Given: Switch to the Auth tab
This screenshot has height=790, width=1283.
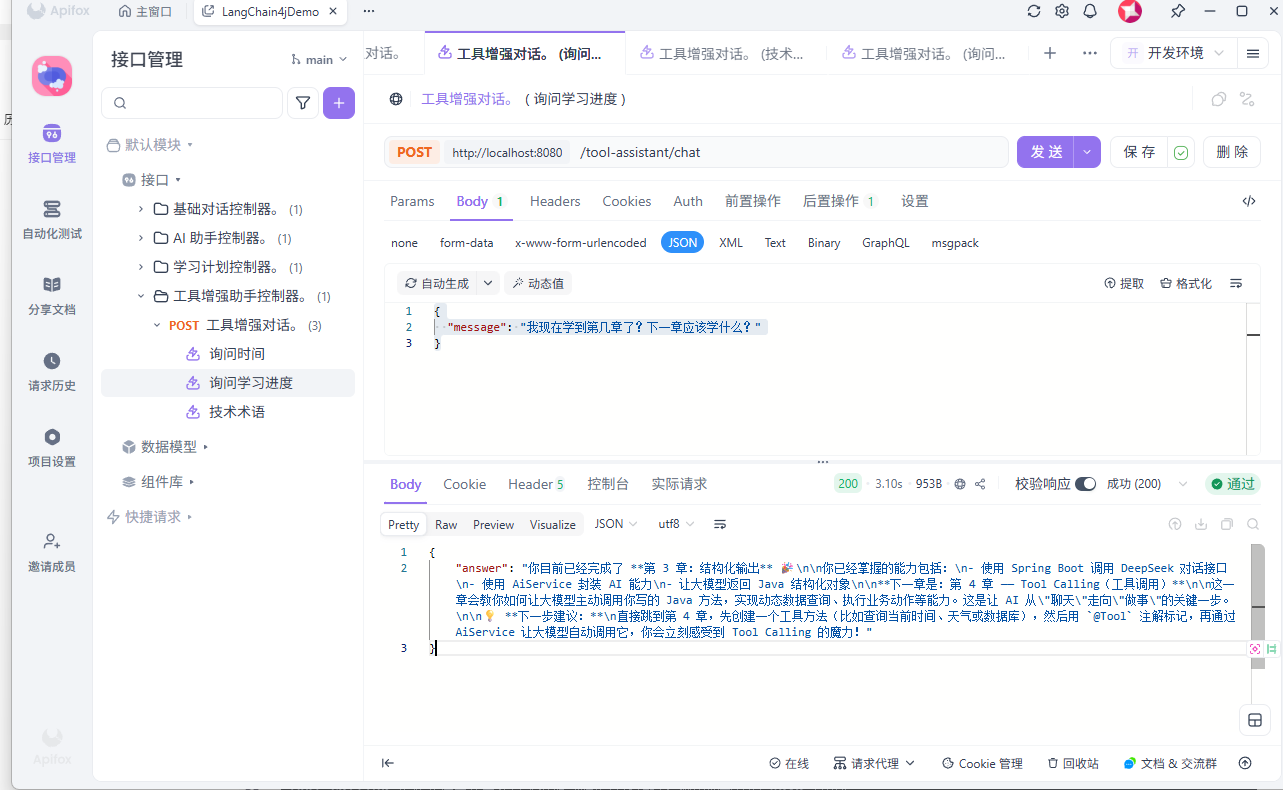Looking at the screenshot, I should point(688,201).
